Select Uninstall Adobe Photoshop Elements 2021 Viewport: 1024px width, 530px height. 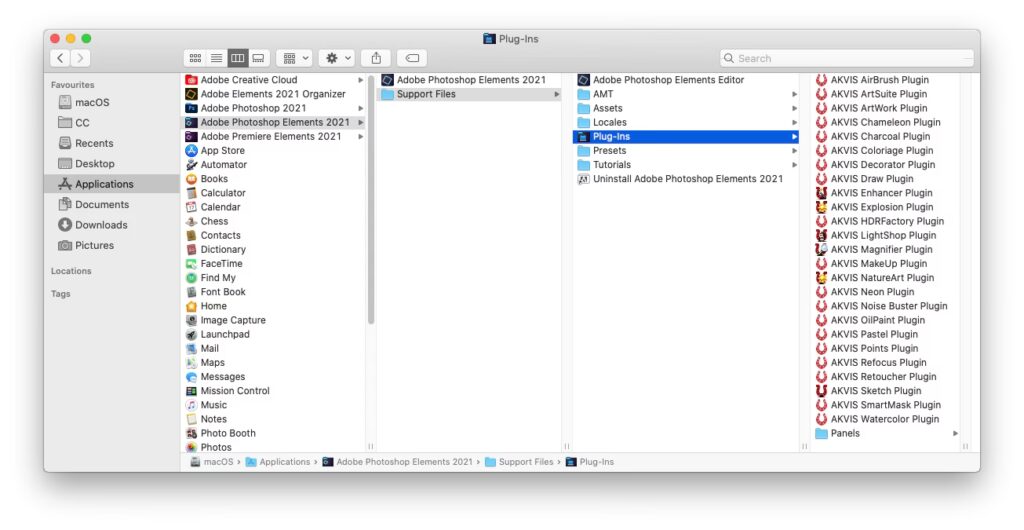[x=687, y=179]
